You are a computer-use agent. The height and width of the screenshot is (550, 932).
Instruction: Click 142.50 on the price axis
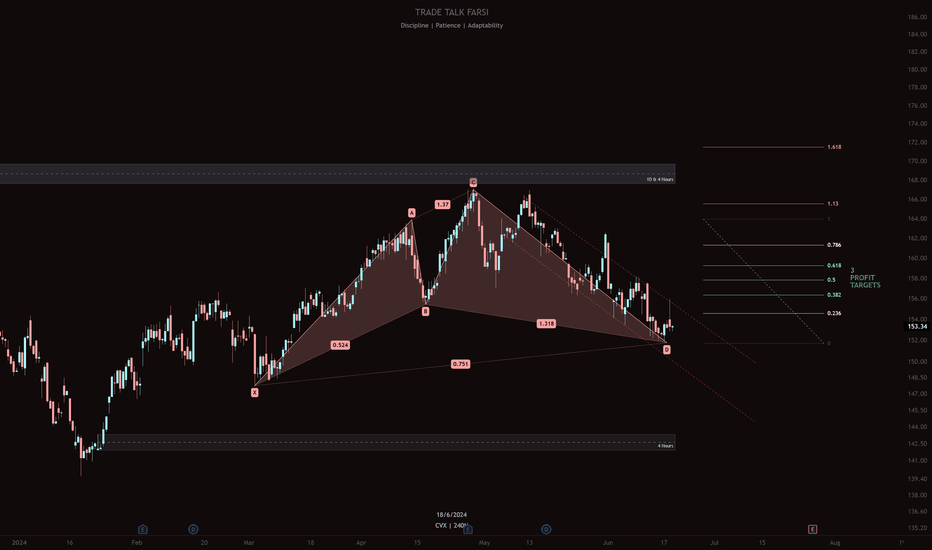coord(917,444)
